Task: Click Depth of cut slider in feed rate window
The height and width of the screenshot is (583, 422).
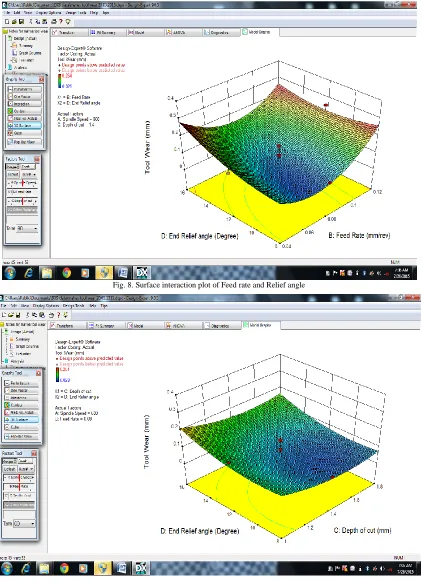Action: (22, 201)
